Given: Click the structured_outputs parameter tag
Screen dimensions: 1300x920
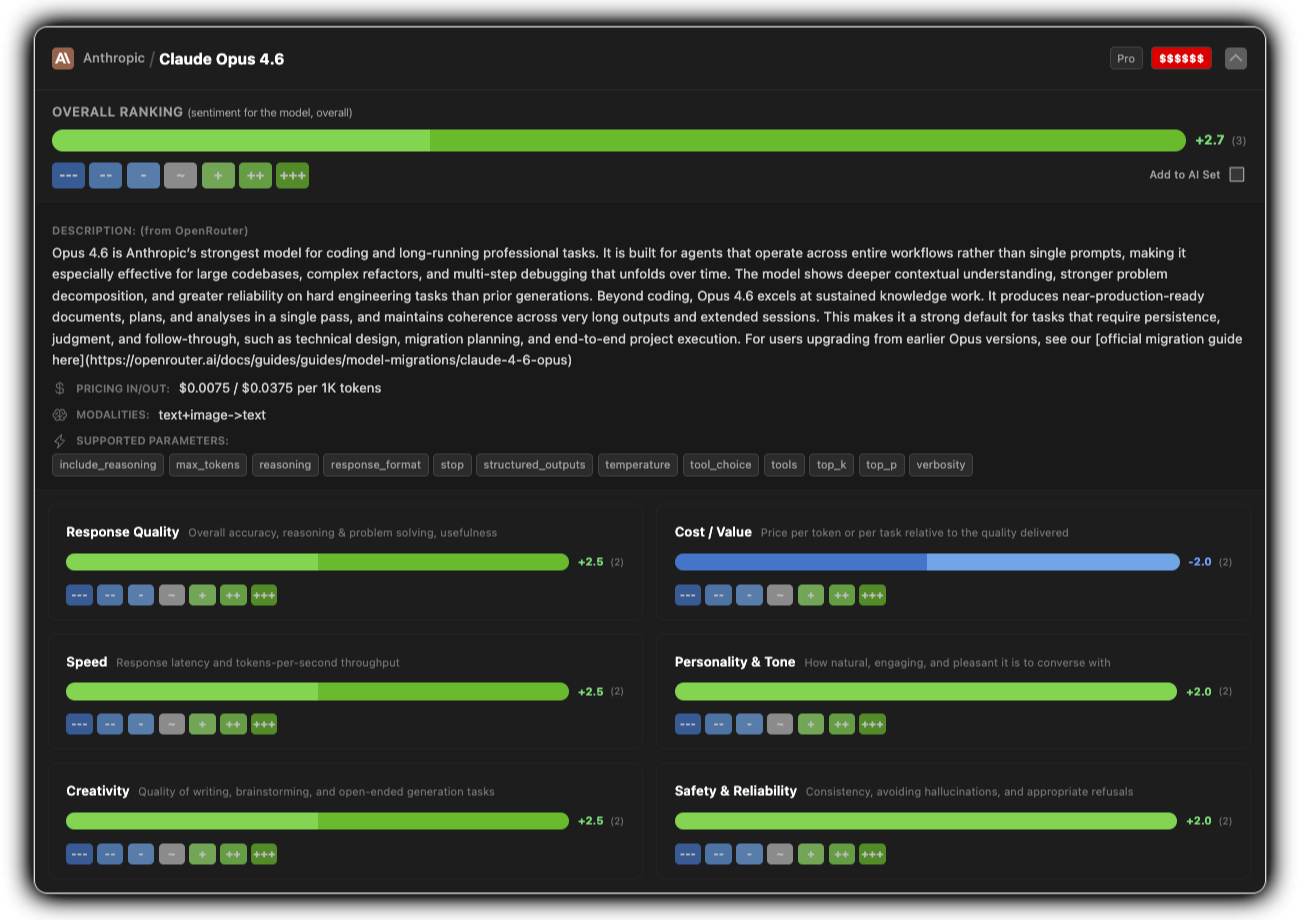Looking at the screenshot, I should 534,465.
